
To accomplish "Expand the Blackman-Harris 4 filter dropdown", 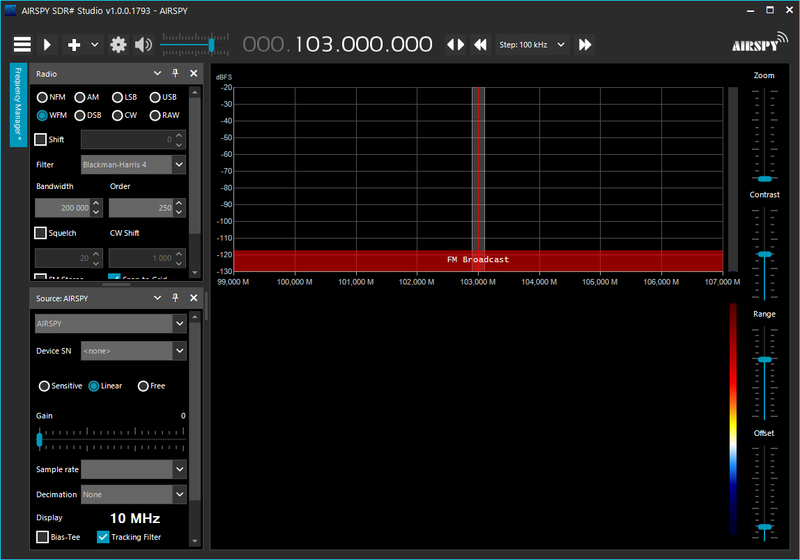I will [179, 164].
